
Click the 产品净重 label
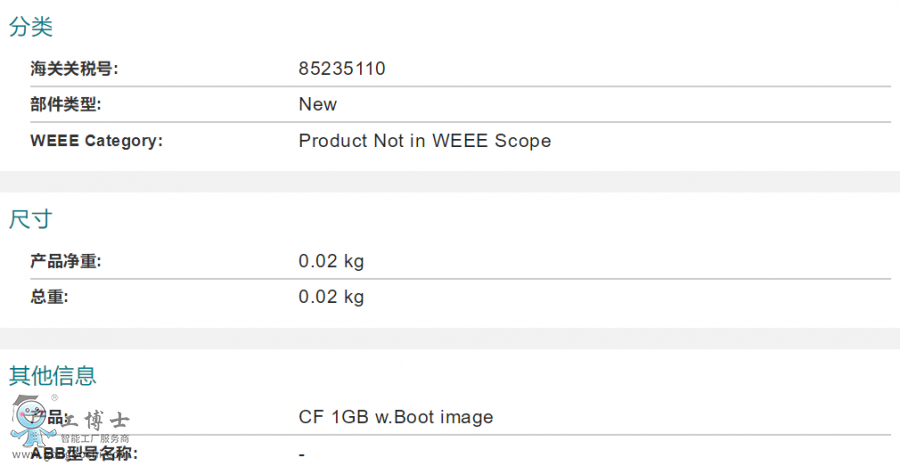pos(66,262)
